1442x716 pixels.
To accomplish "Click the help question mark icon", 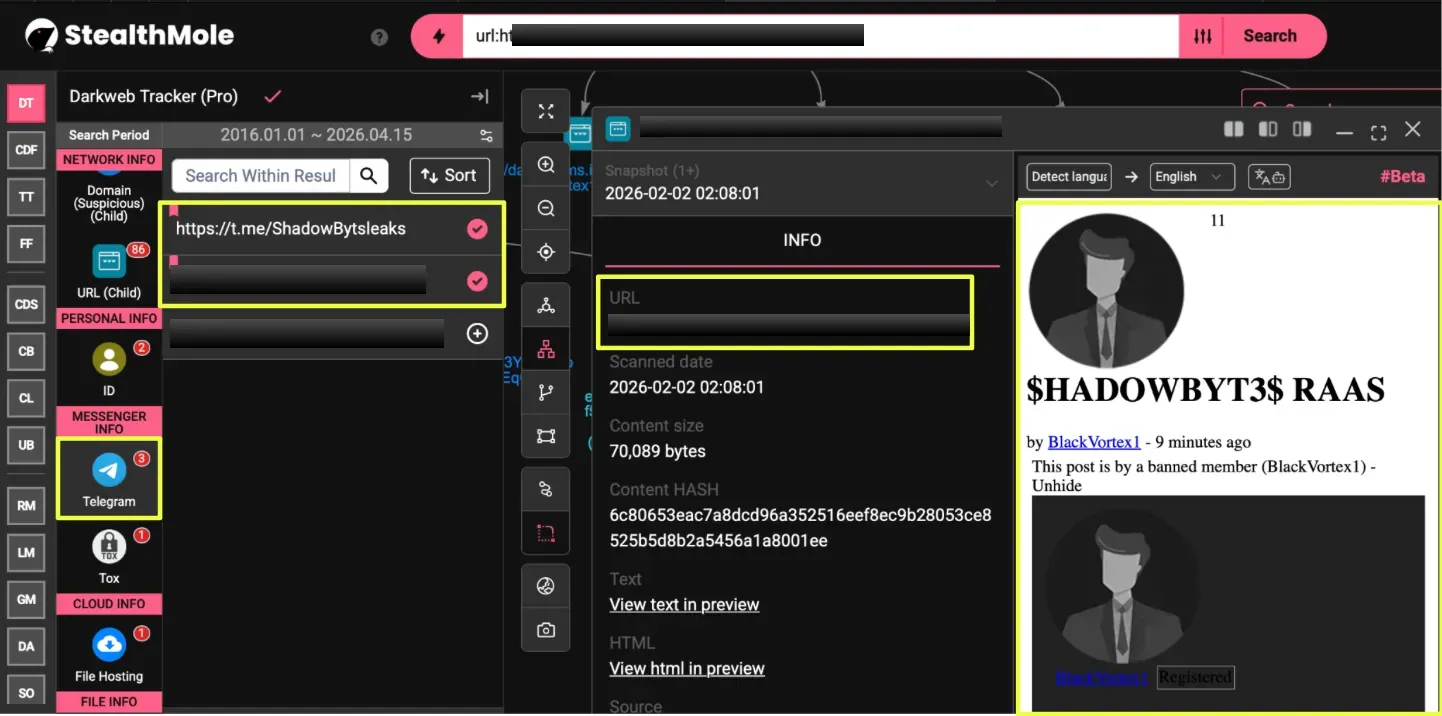I will tap(379, 37).
